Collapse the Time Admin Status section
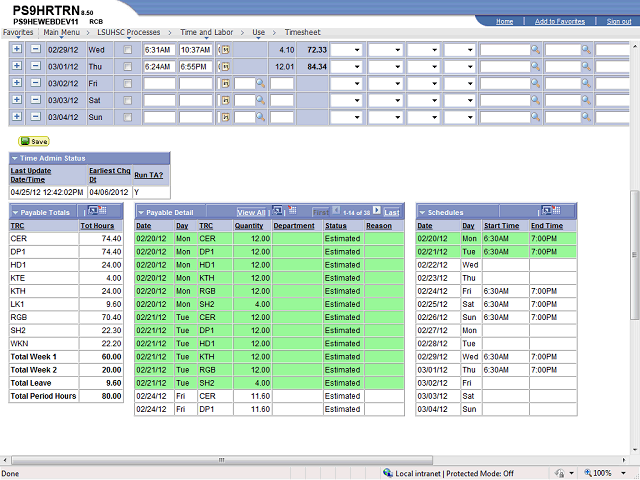640x480 pixels. click(x=15, y=158)
